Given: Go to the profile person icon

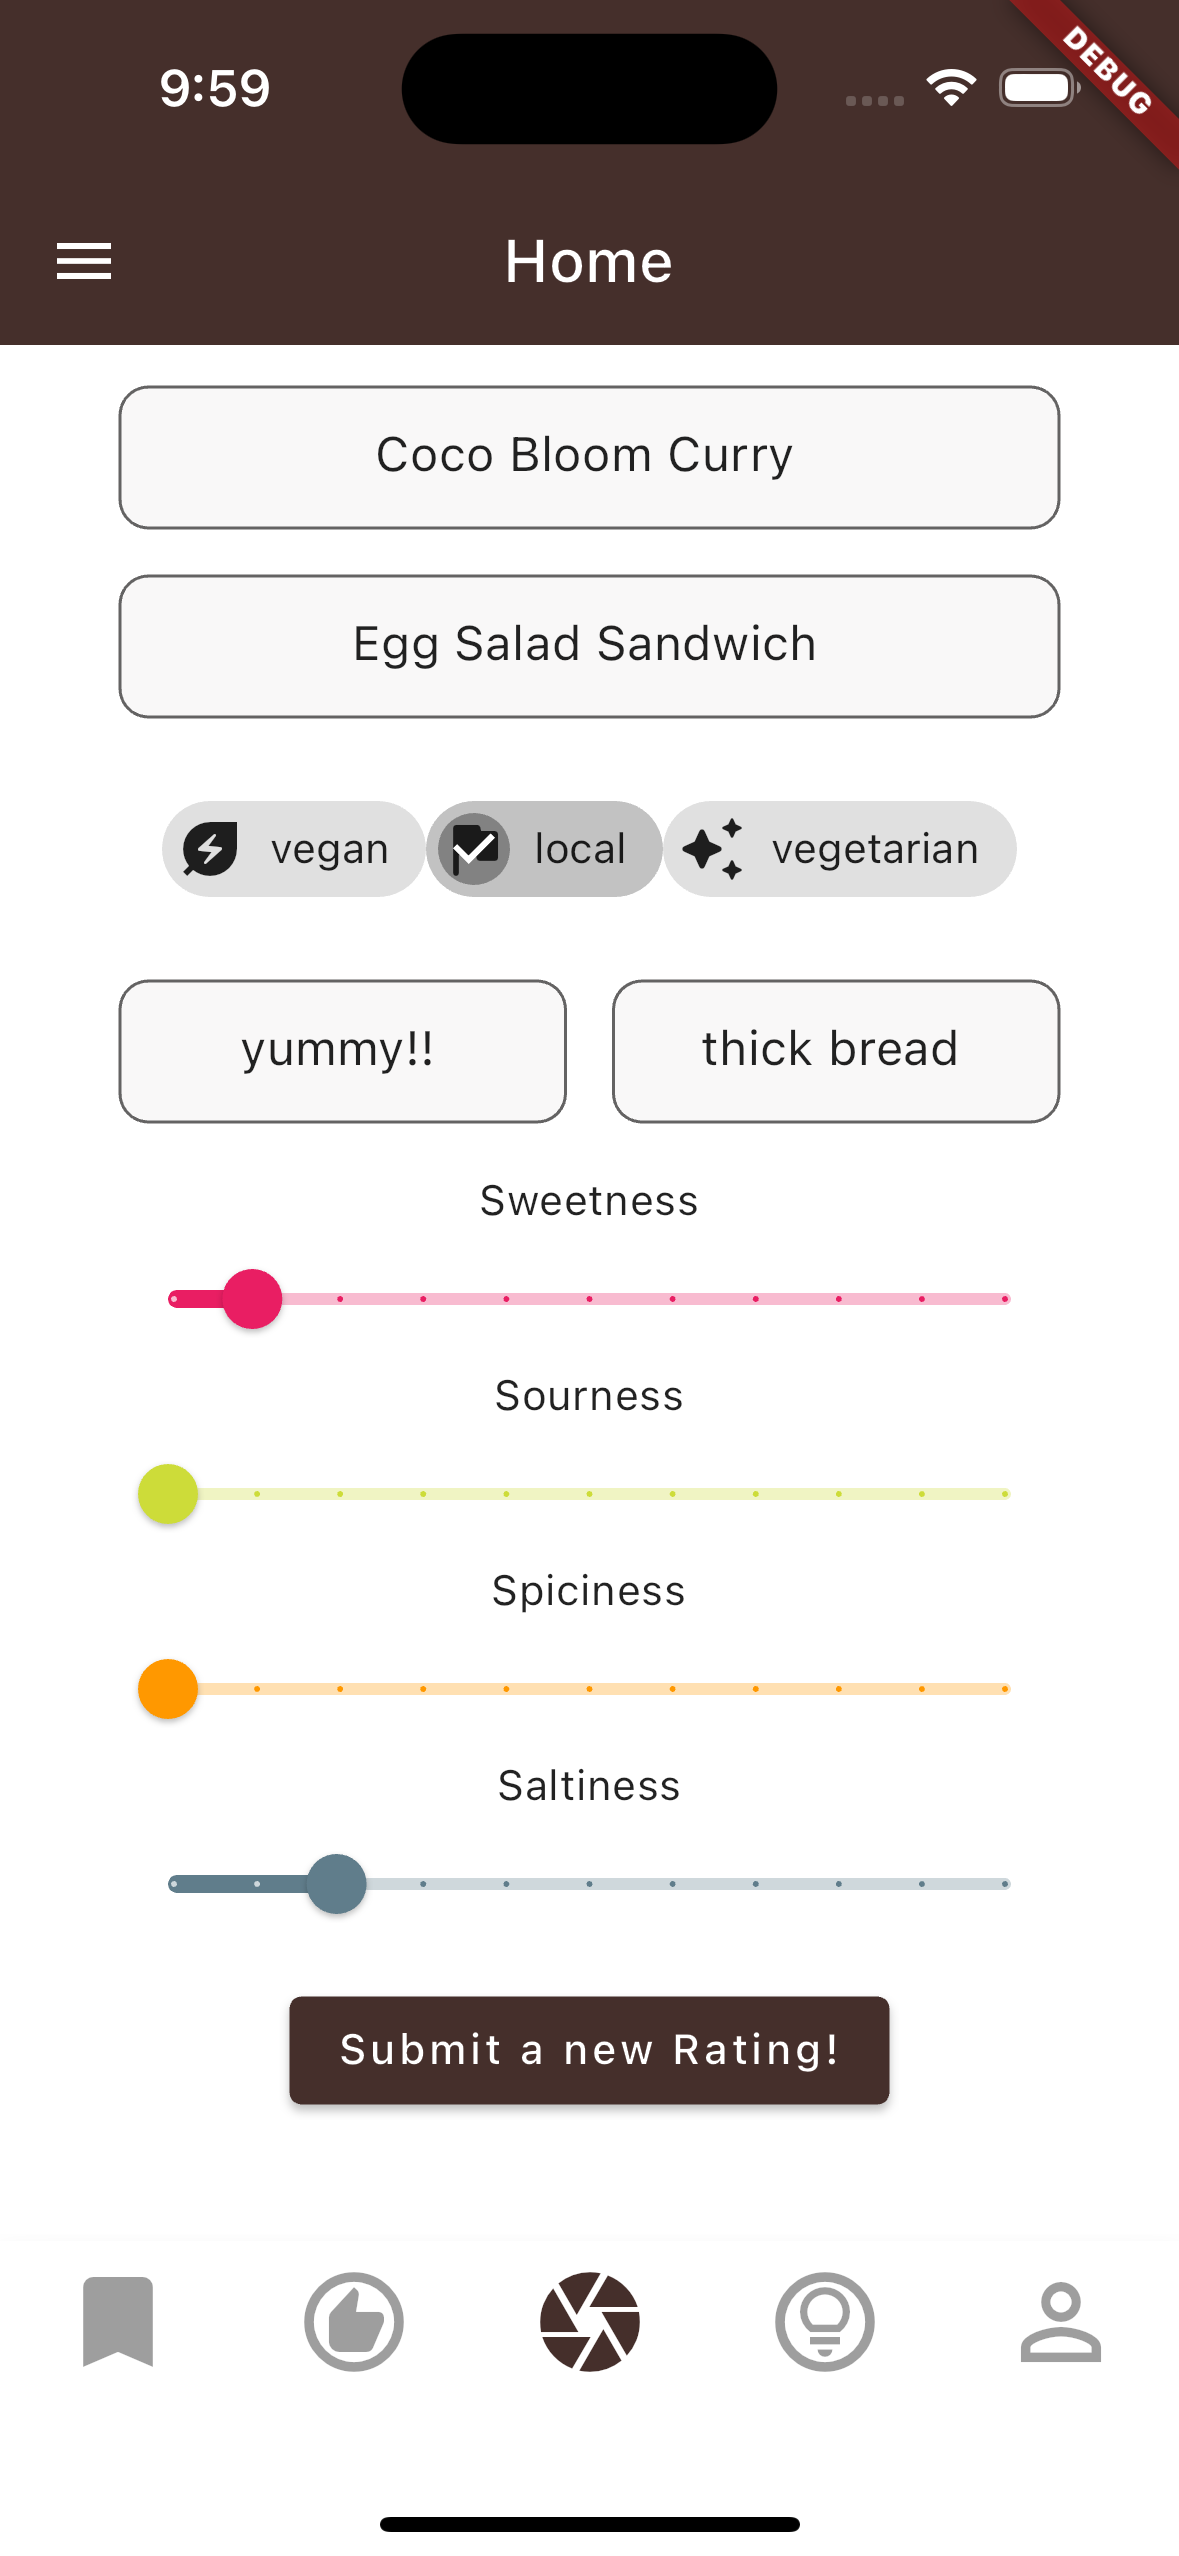Looking at the screenshot, I should (x=1060, y=2321).
